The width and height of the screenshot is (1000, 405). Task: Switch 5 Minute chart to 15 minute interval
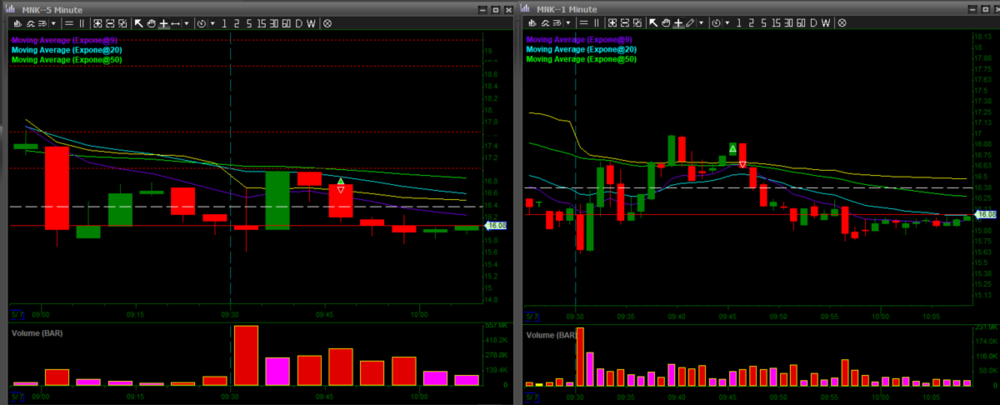pyautogui.click(x=261, y=23)
